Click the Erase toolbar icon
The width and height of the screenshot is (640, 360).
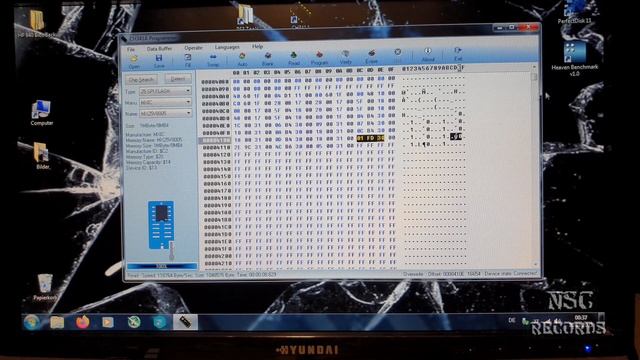pyautogui.click(x=371, y=57)
